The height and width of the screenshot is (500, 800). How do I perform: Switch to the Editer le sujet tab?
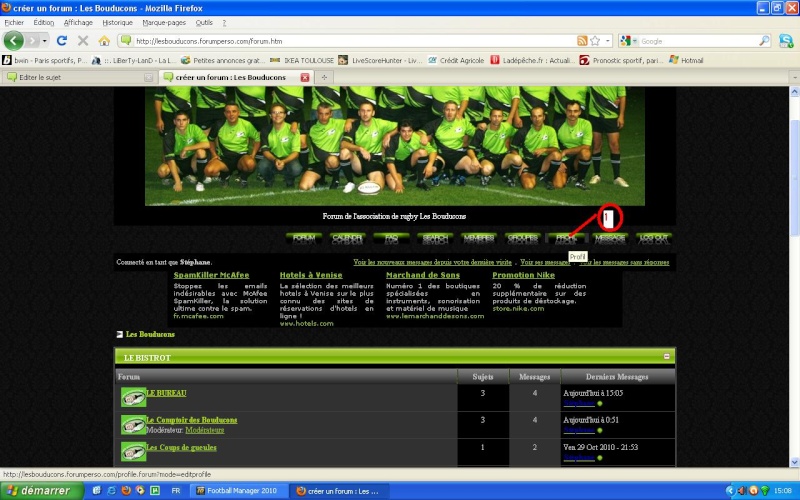click(78, 78)
